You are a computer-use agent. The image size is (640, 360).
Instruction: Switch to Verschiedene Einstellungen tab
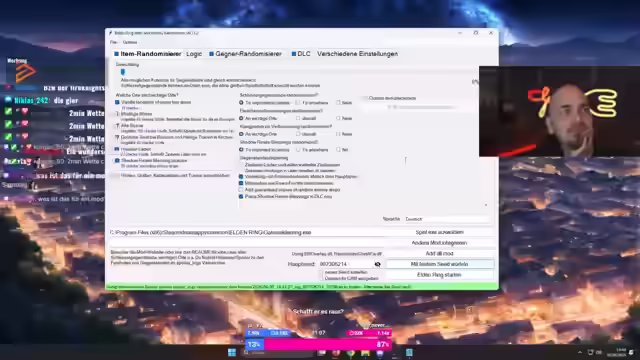[x=357, y=54]
